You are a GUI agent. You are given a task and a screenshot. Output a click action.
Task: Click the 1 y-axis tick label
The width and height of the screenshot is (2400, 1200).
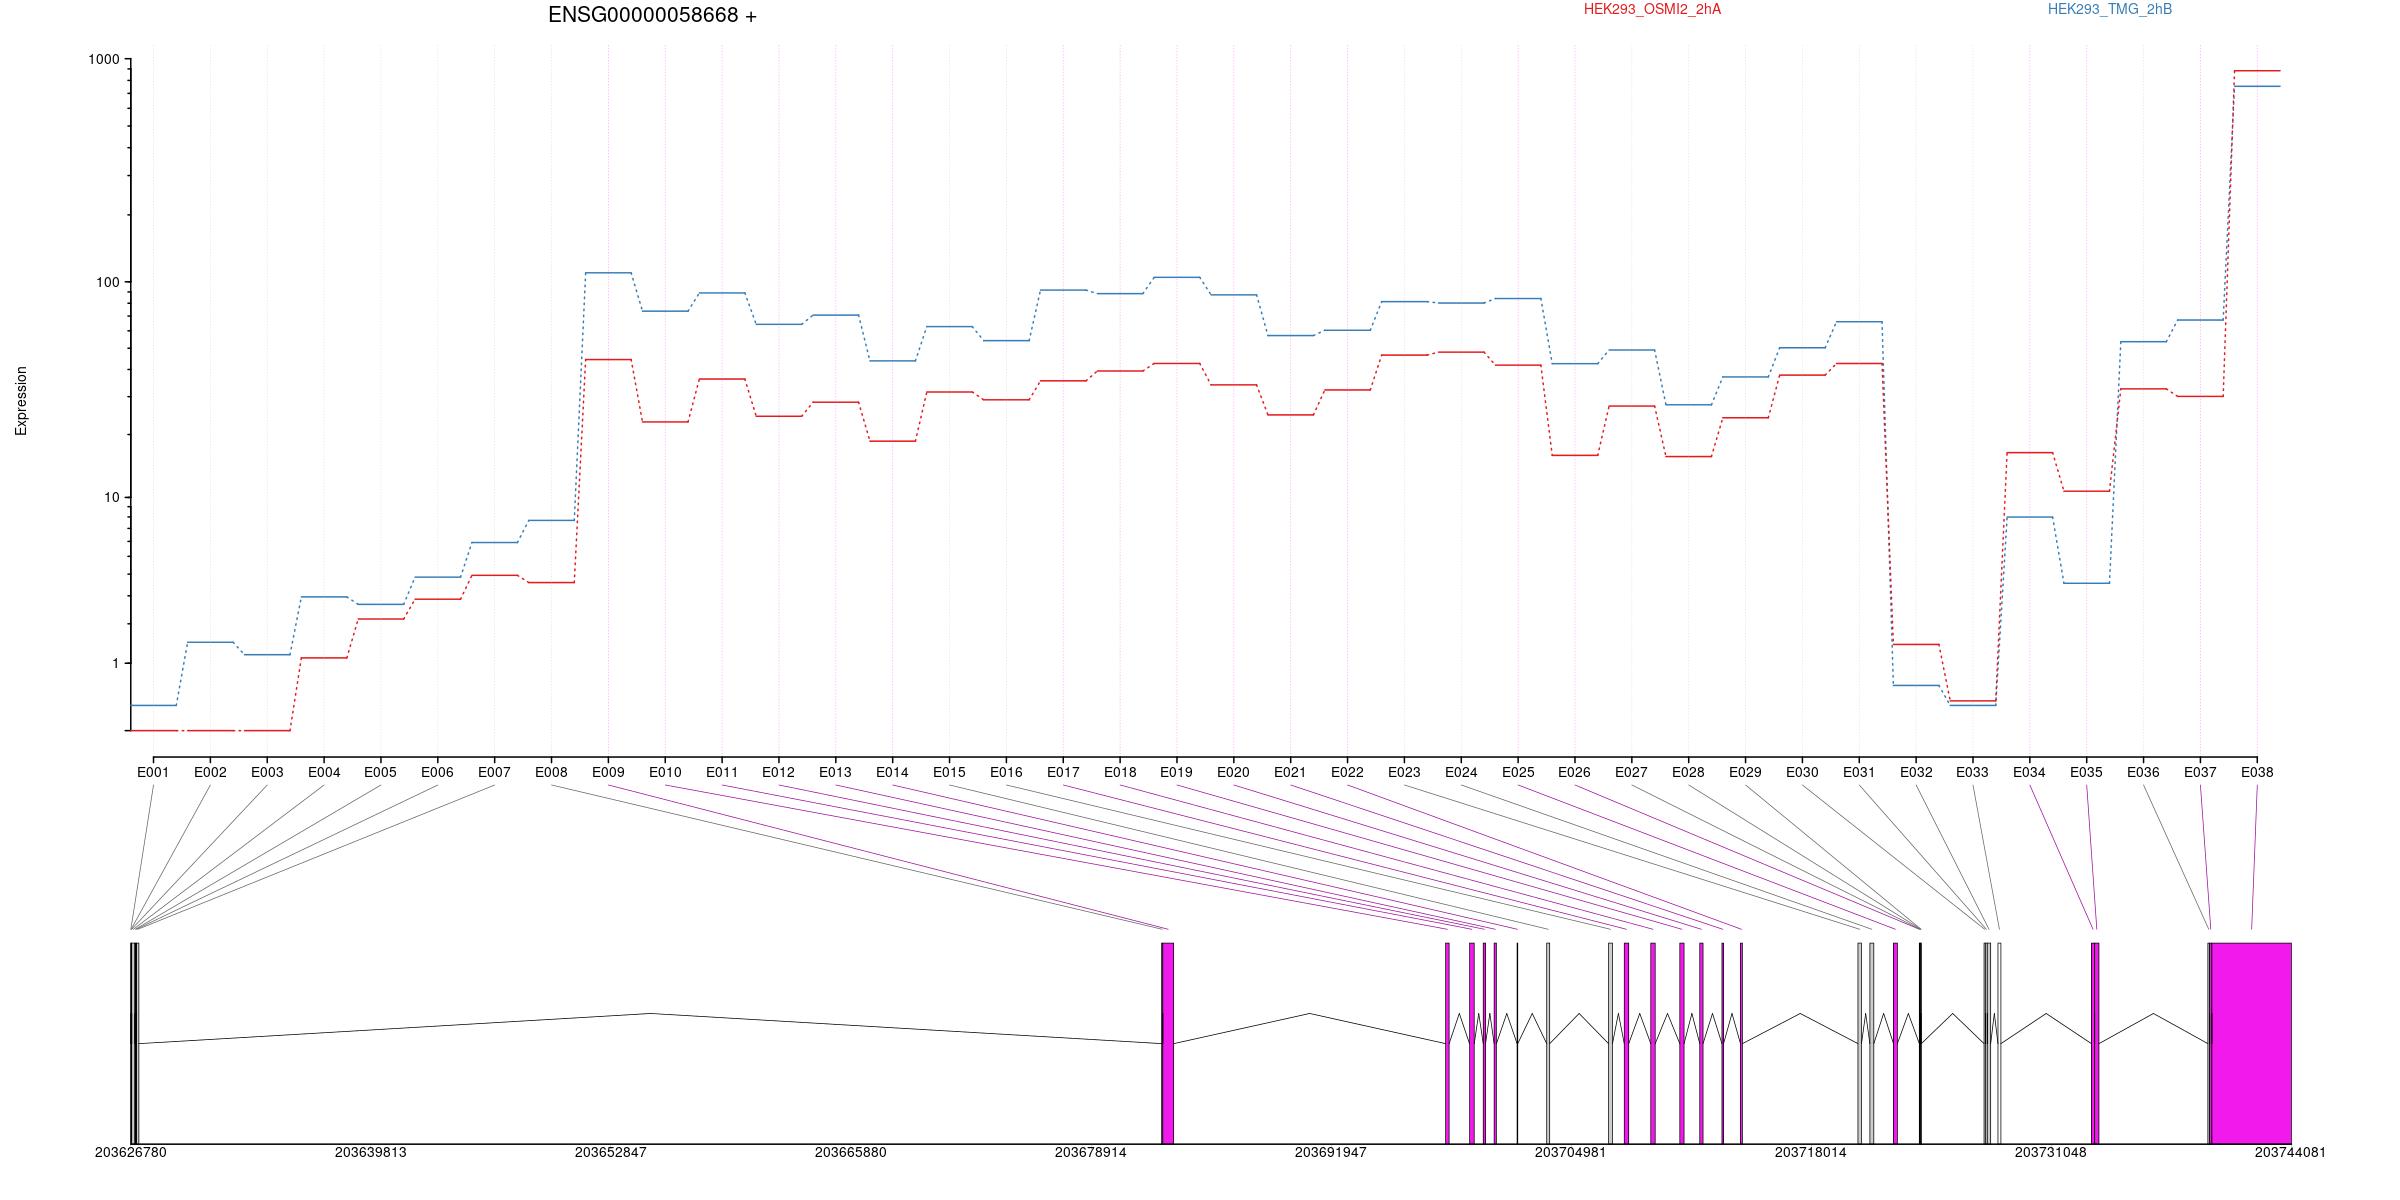point(115,663)
